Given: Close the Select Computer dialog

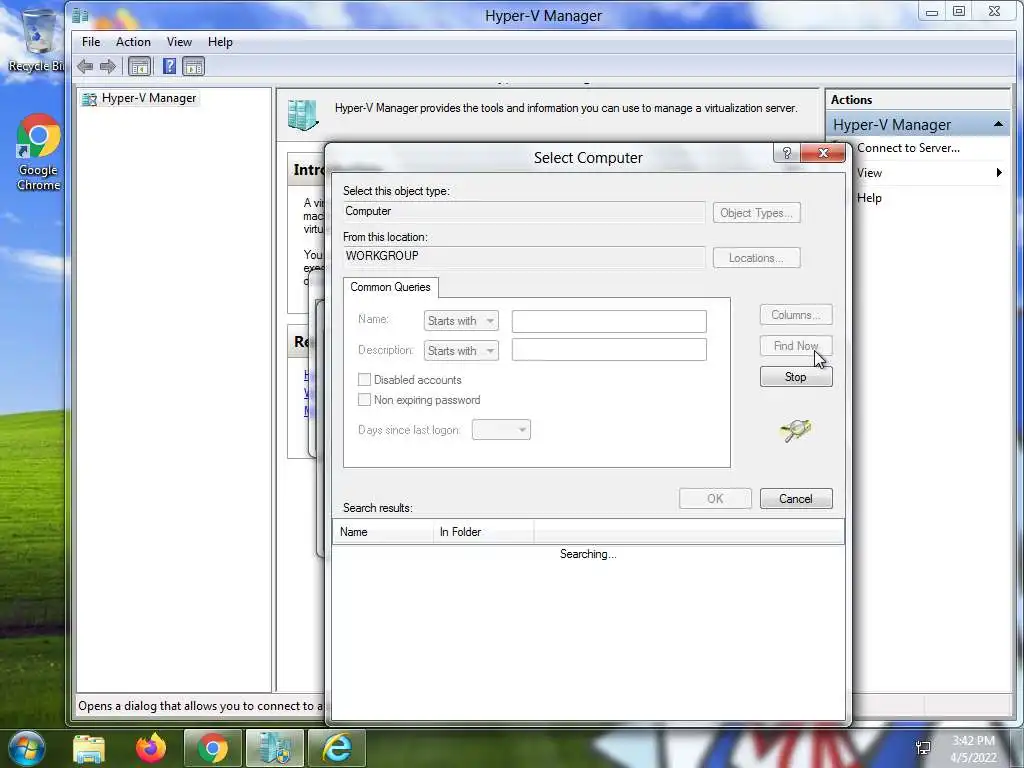Looking at the screenshot, I should click(x=823, y=153).
